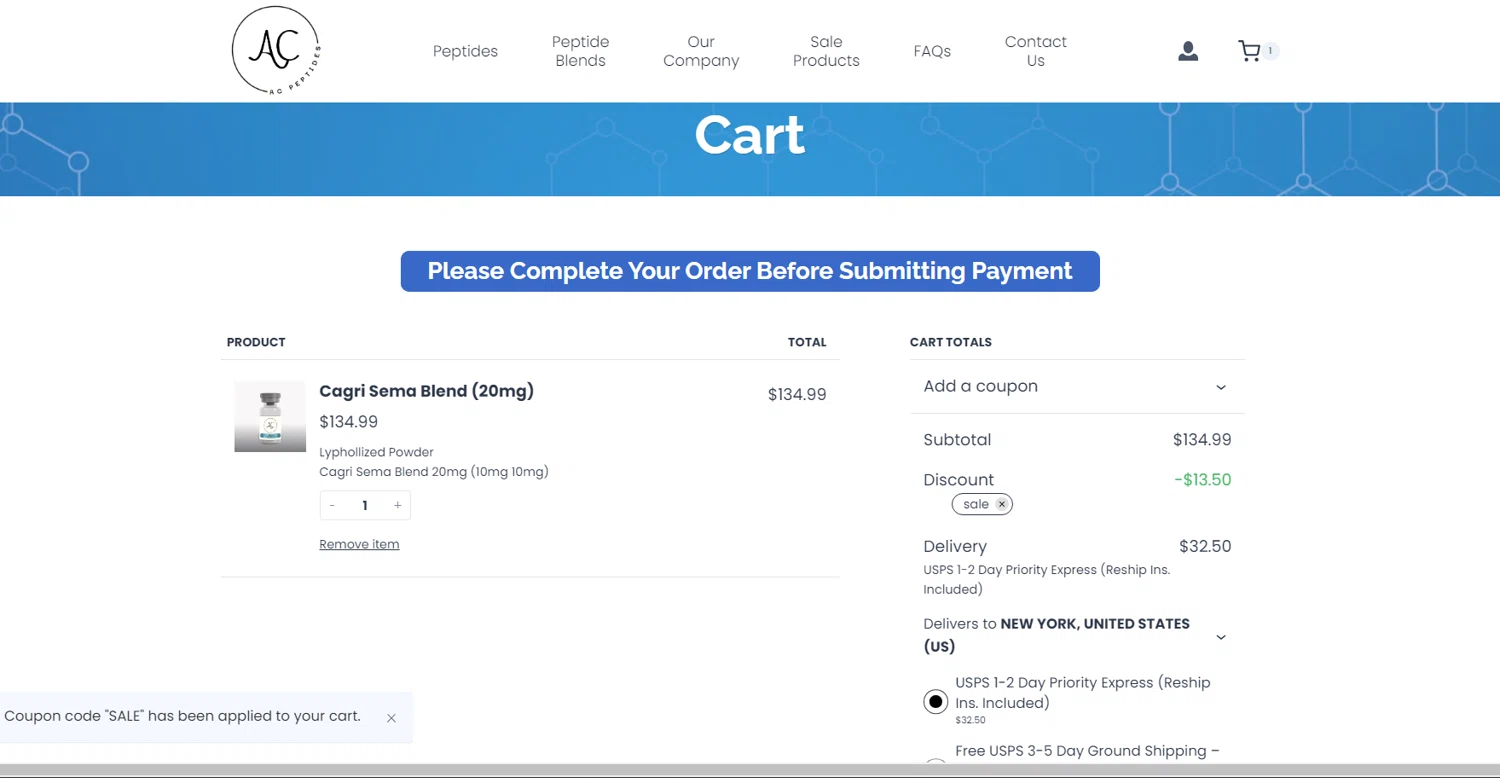Click the quantity input field
The width and height of the screenshot is (1500, 778).
coord(365,505)
